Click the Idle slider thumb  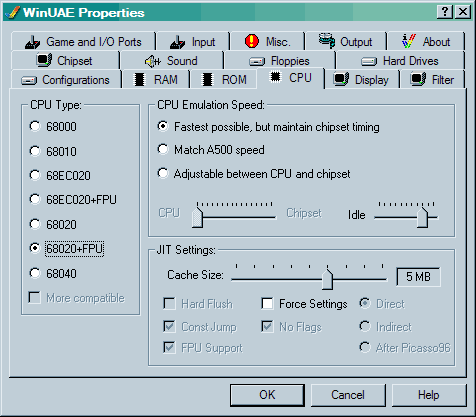423,217
